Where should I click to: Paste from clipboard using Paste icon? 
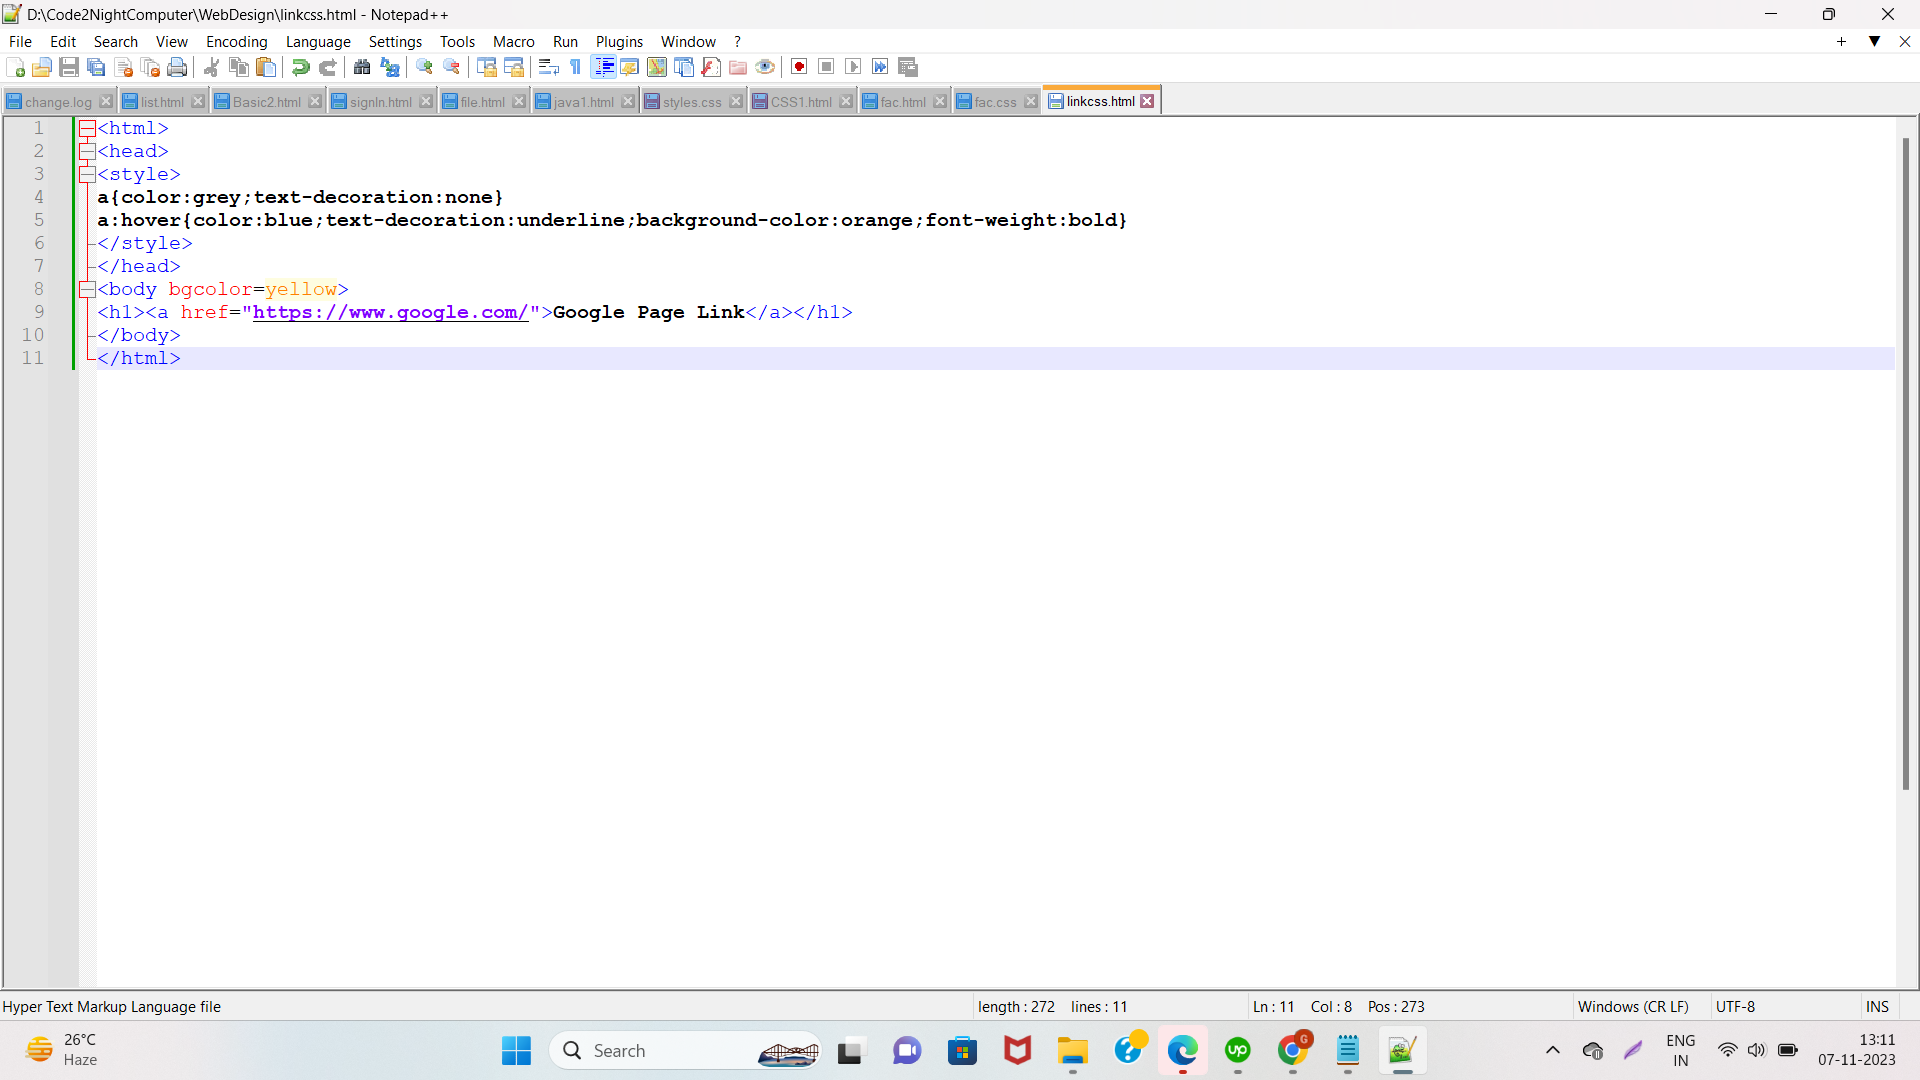coord(265,67)
